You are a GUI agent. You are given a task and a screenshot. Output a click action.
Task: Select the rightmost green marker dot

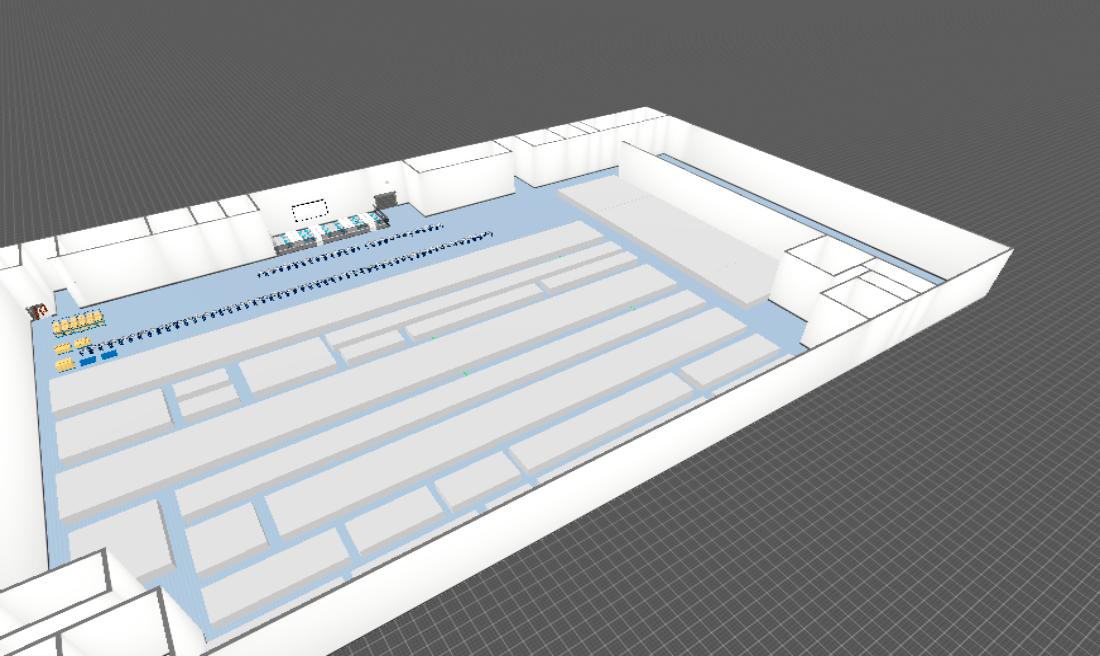click(632, 308)
